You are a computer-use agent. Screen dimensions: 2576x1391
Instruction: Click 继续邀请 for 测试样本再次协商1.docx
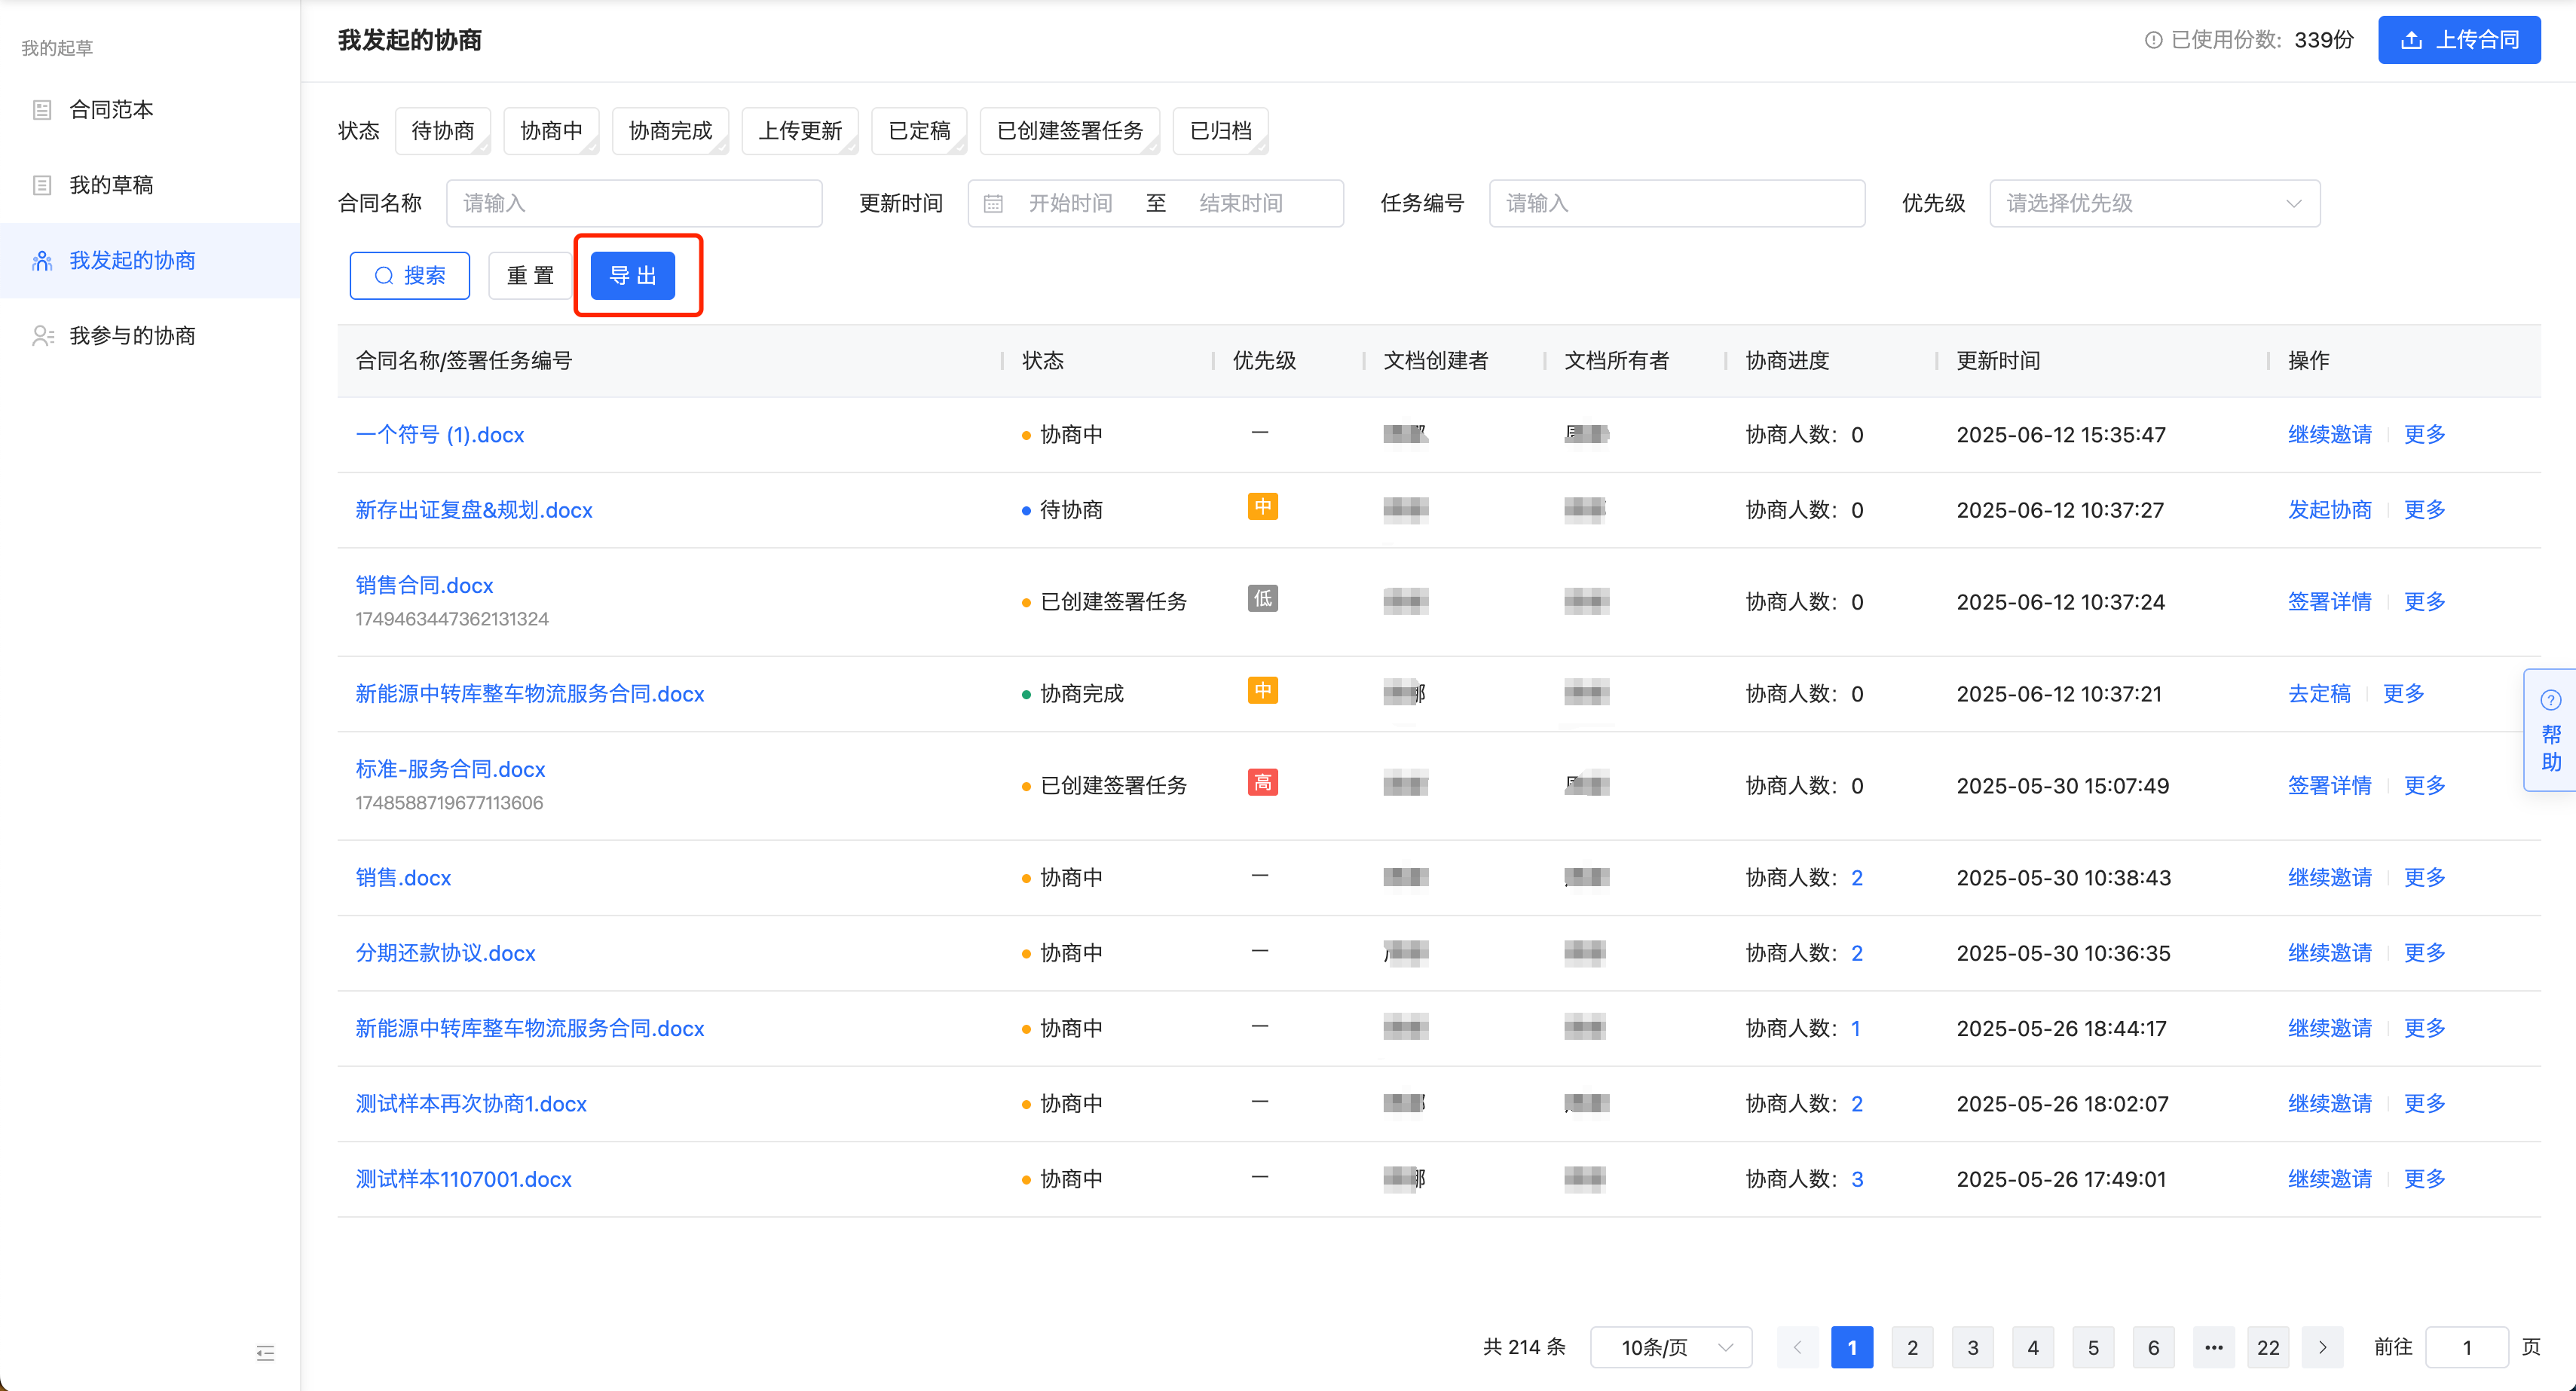click(x=2330, y=1104)
